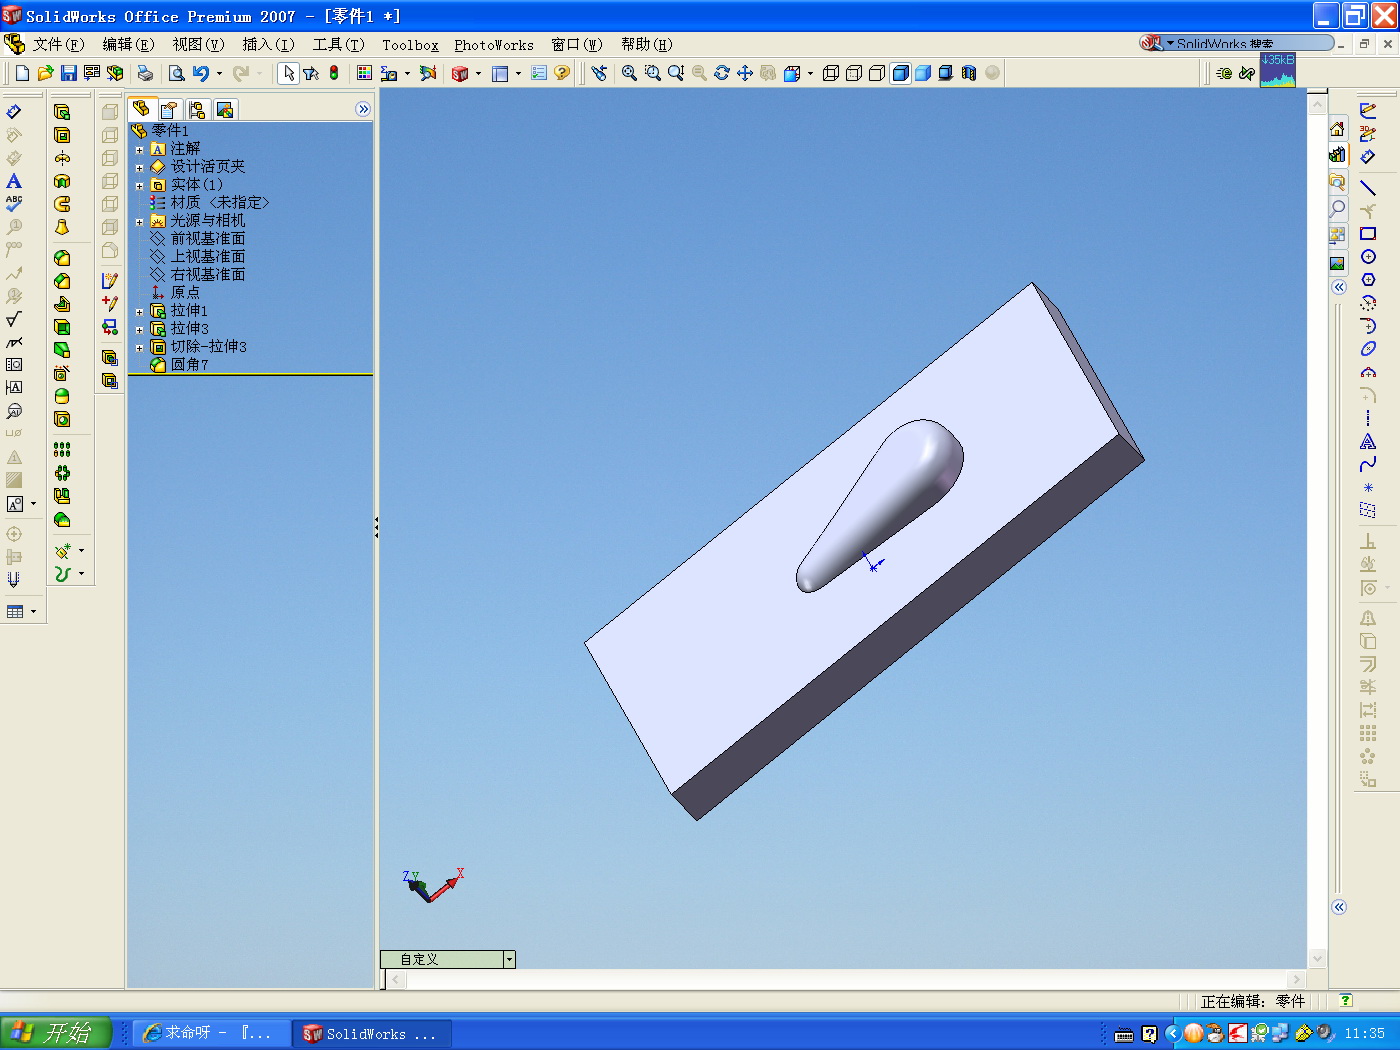Image resolution: width=1400 pixels, height=1050 pixels.
Task: Switch to the ConfigurationManager tab
Action: (x=197, y=109)
